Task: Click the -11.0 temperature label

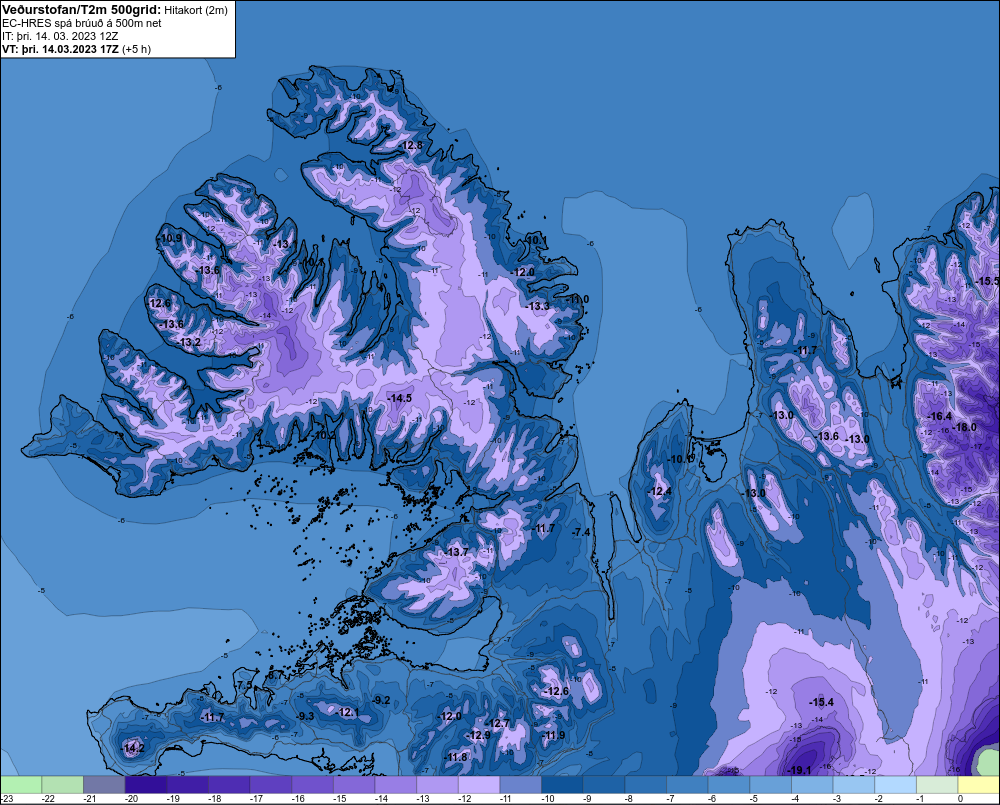Action: [x=577, y=299]
